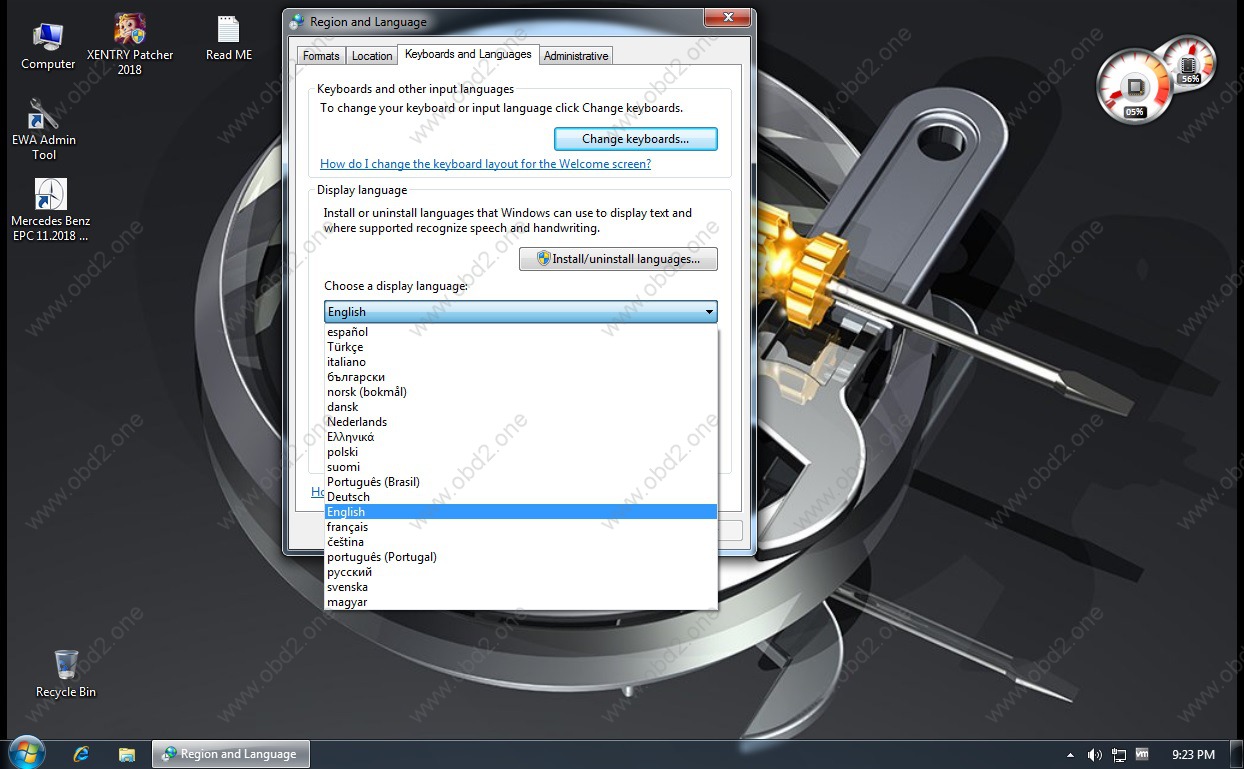
Task: Open the Administrative tab
Action: coord(575,56)
